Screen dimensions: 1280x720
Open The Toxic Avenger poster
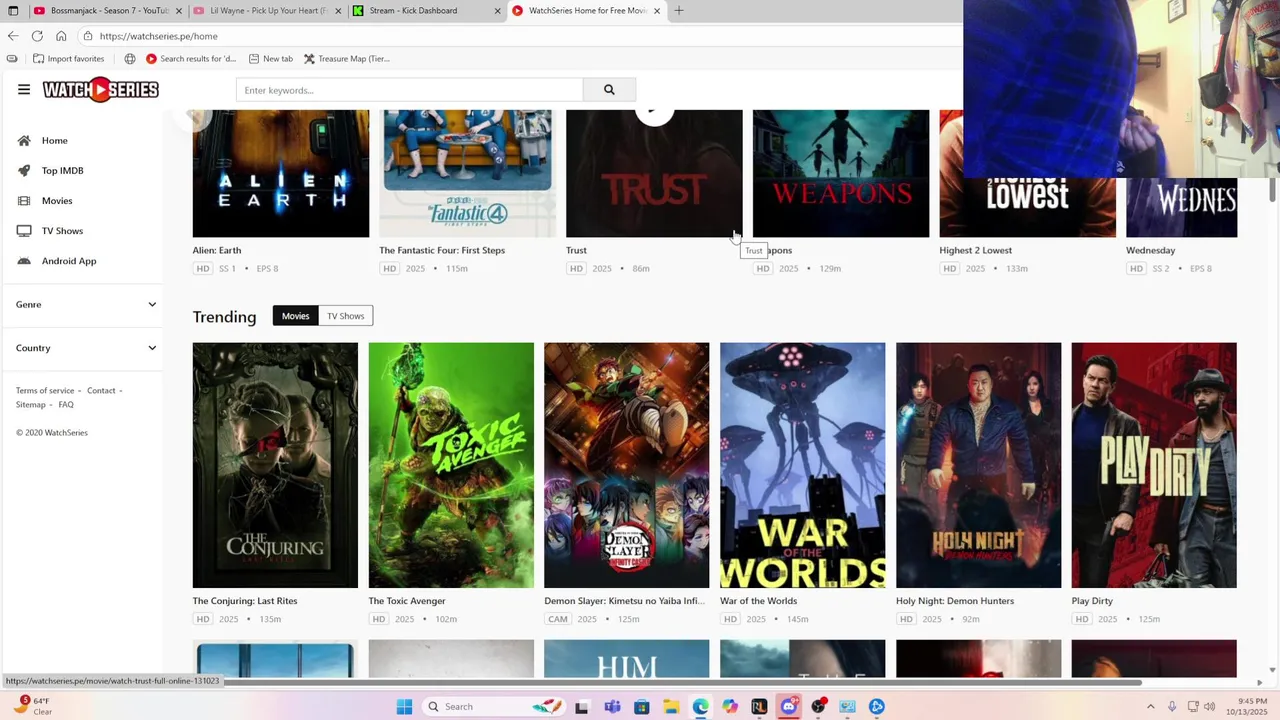(451, 465)
